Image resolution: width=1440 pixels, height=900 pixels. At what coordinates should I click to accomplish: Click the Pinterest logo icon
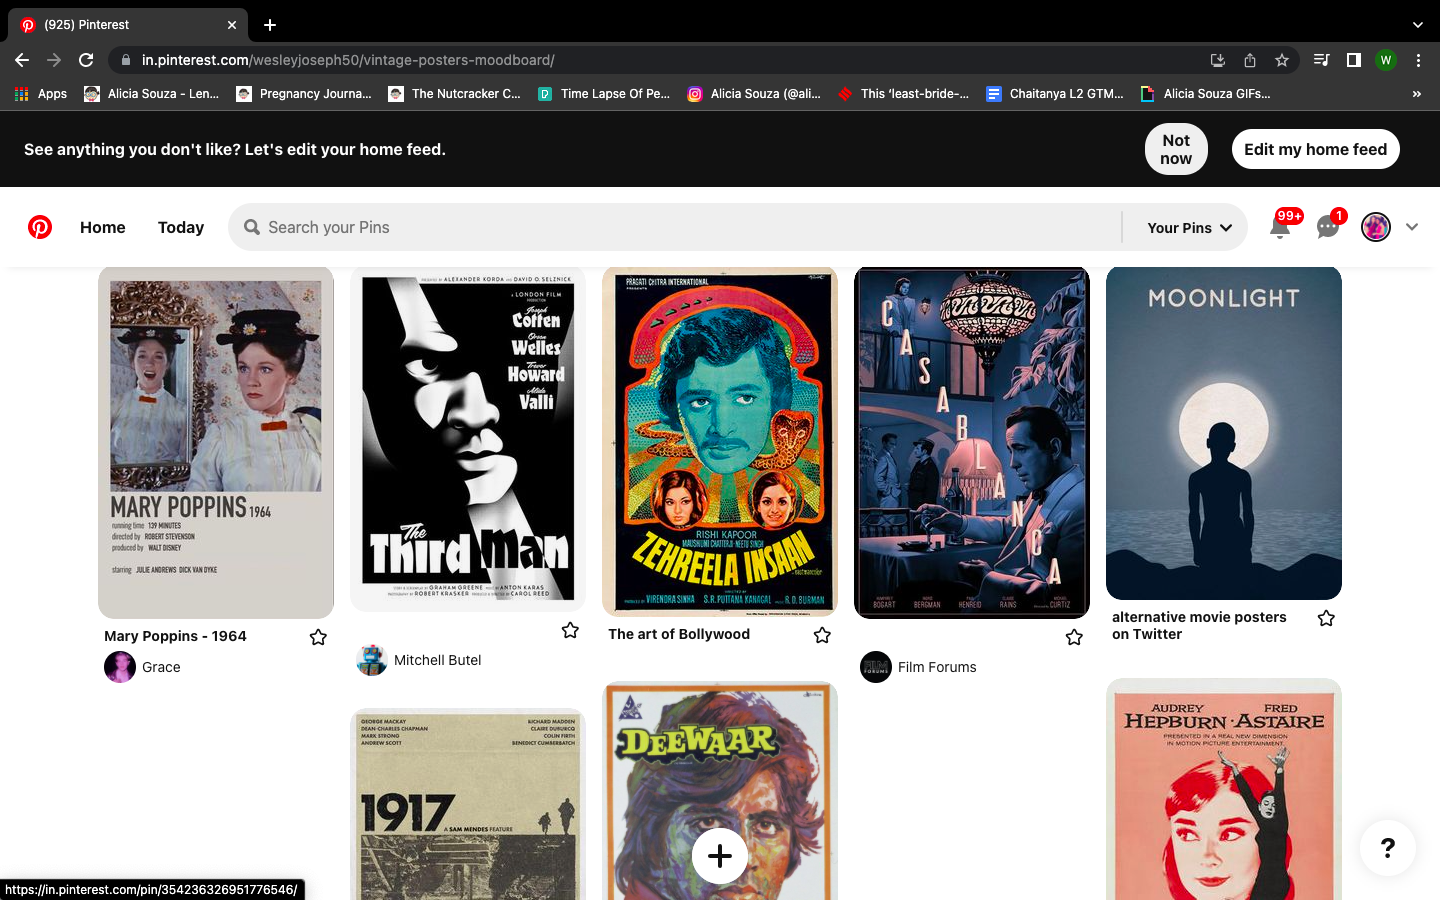coord(40,227)
